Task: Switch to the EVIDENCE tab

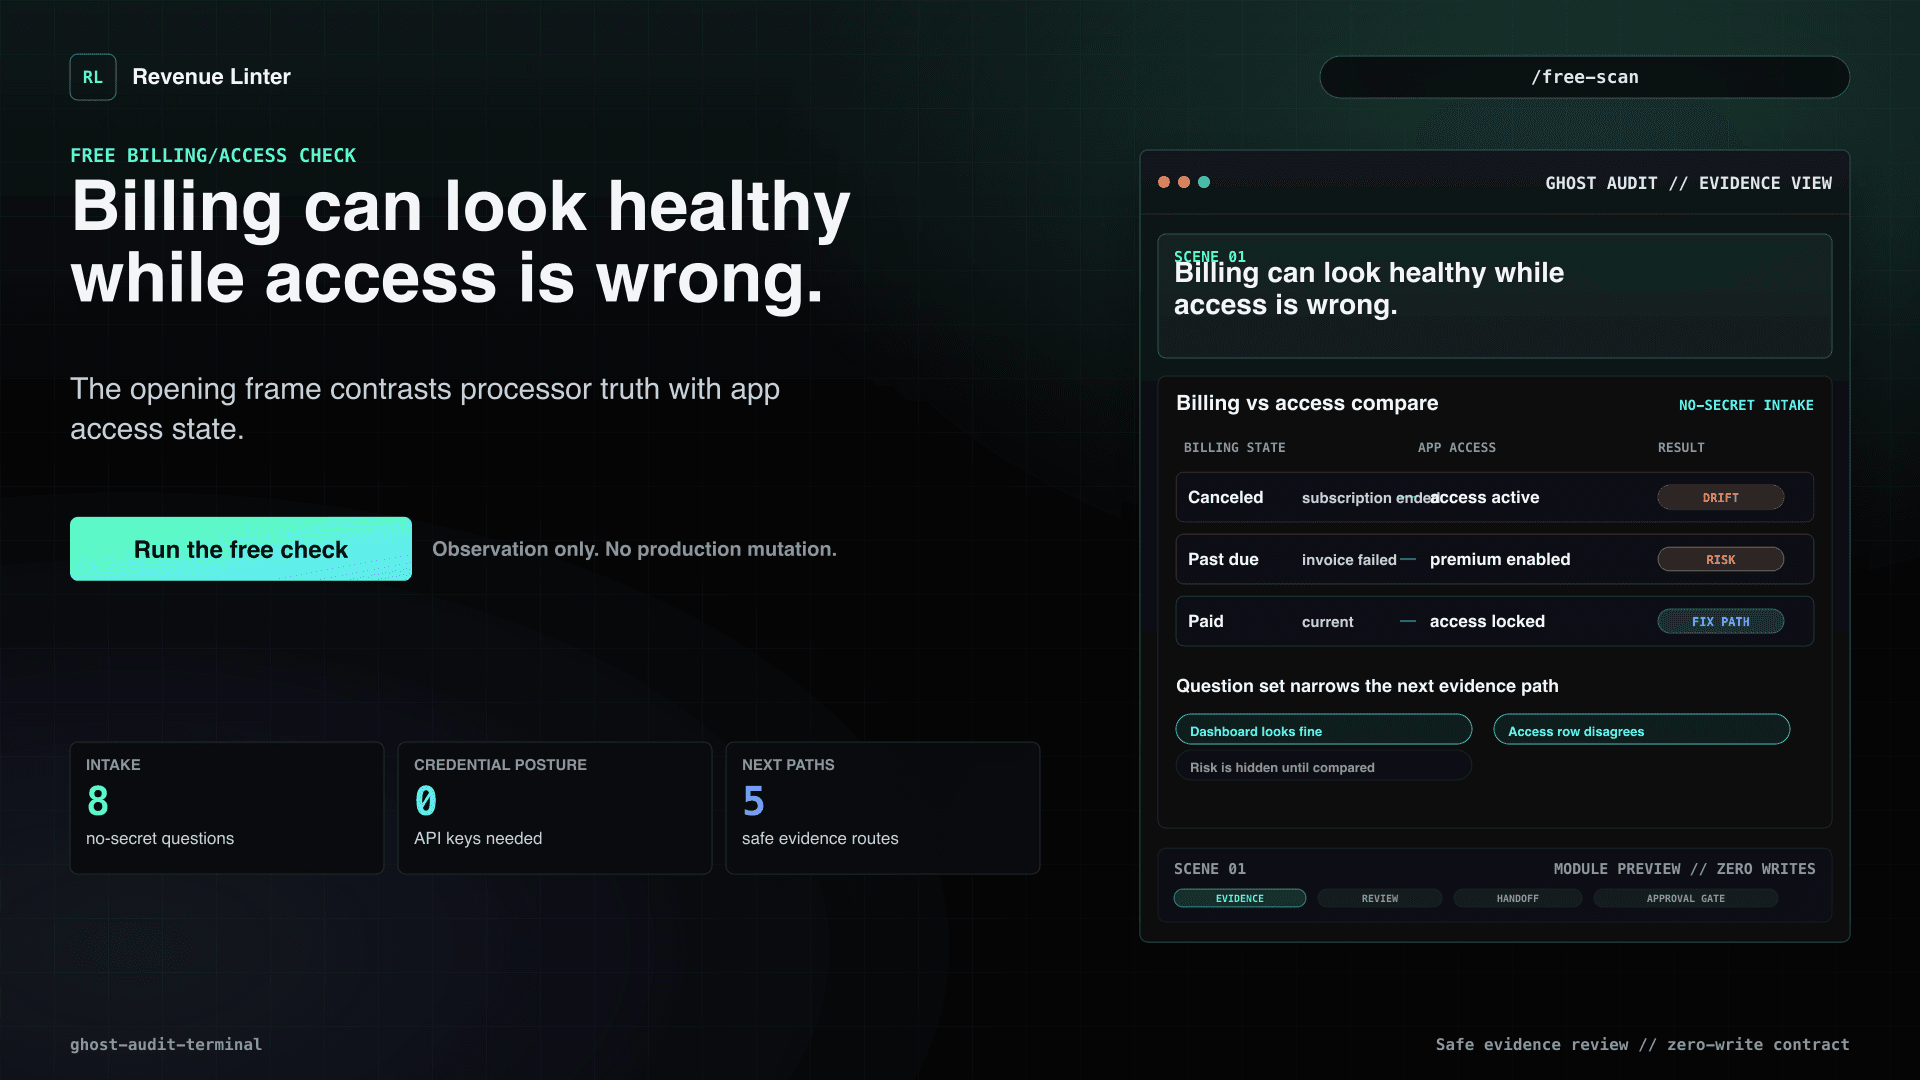Action: click(1240, 898)
